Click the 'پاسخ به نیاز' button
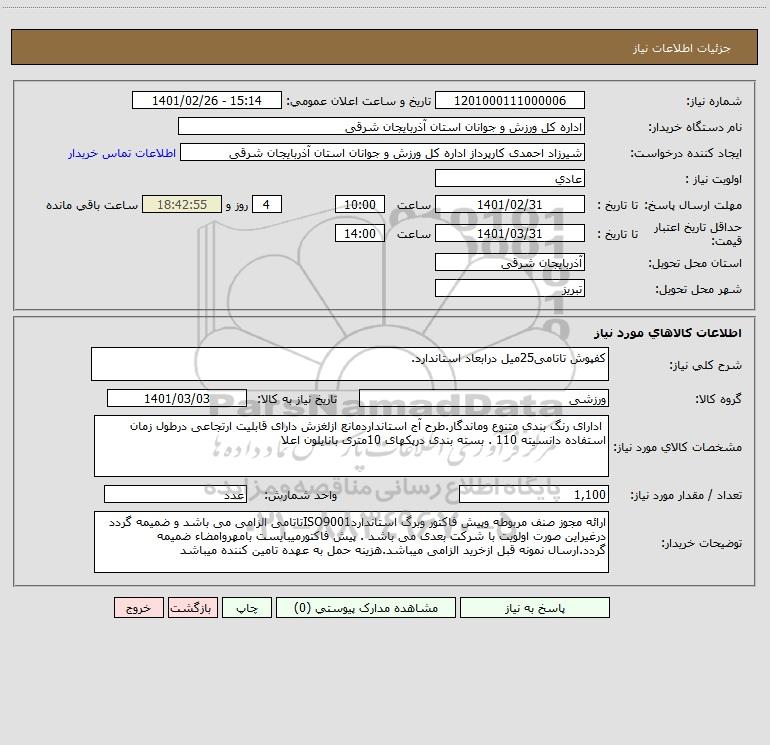This screenshot has height=745, width=770. 535,608
